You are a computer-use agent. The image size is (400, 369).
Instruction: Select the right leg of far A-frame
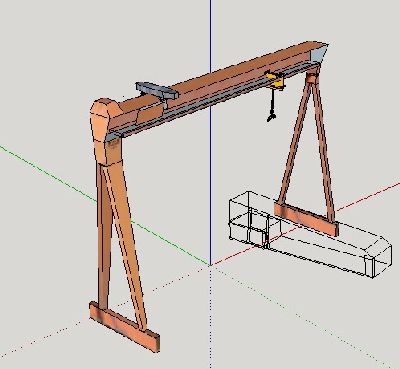coord(323,147)
